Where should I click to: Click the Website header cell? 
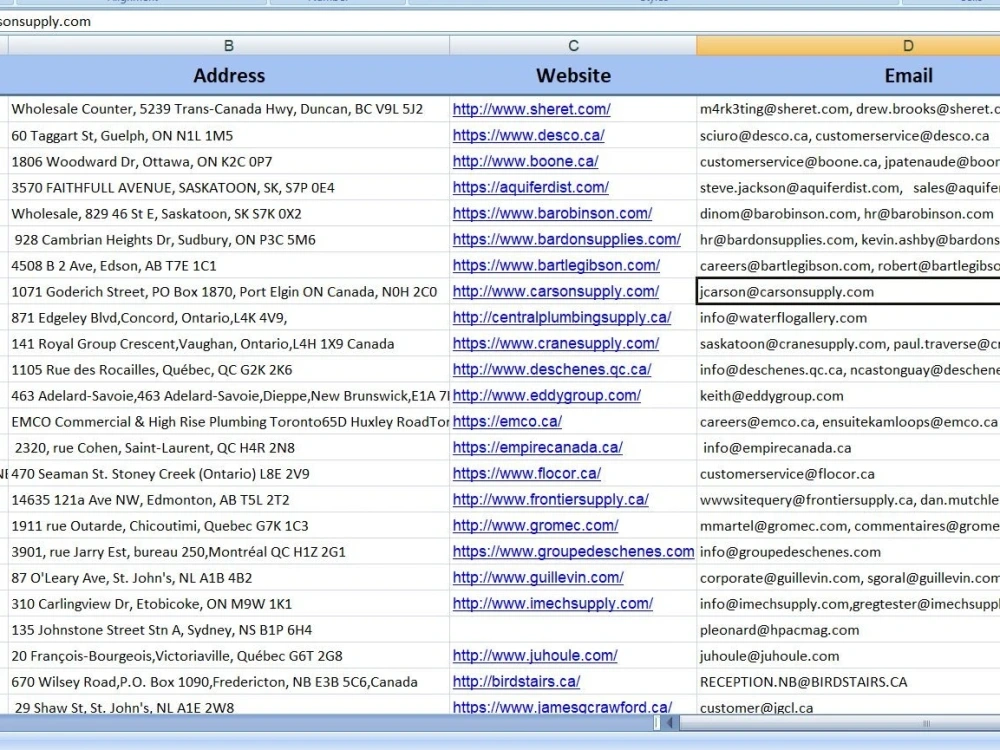coord(573,75)
